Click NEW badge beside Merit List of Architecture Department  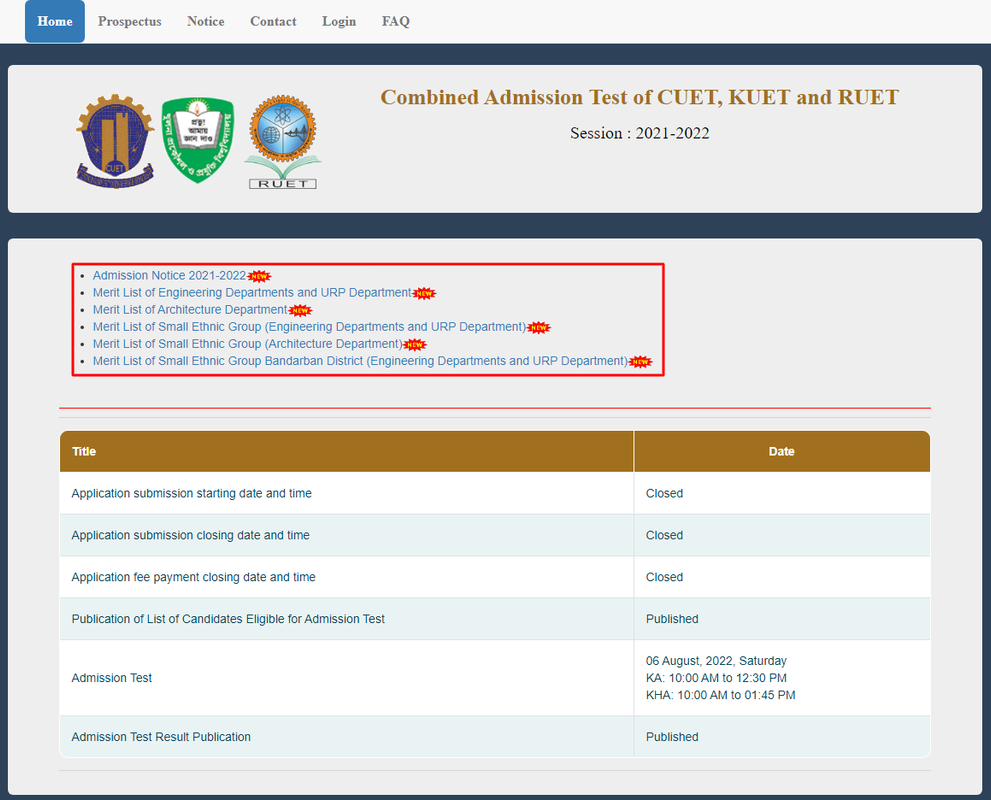point(300,310)
